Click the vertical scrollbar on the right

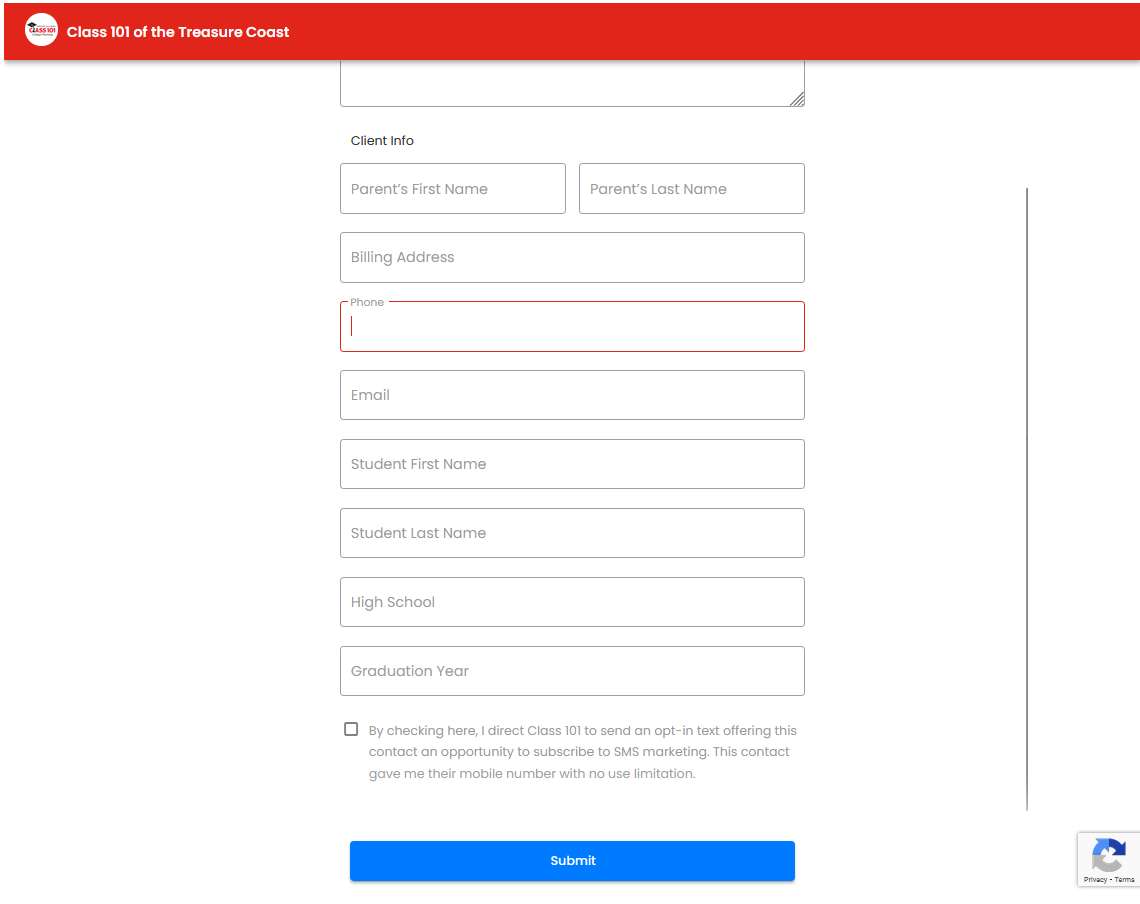point(1027,498)
